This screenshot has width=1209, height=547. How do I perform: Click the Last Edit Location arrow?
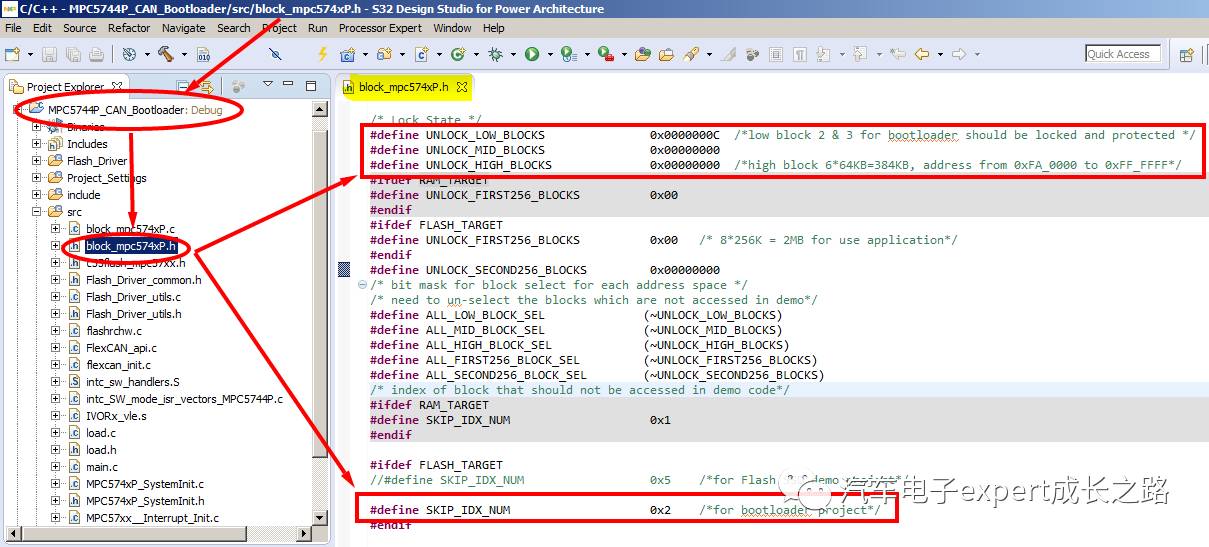point(897,54)
